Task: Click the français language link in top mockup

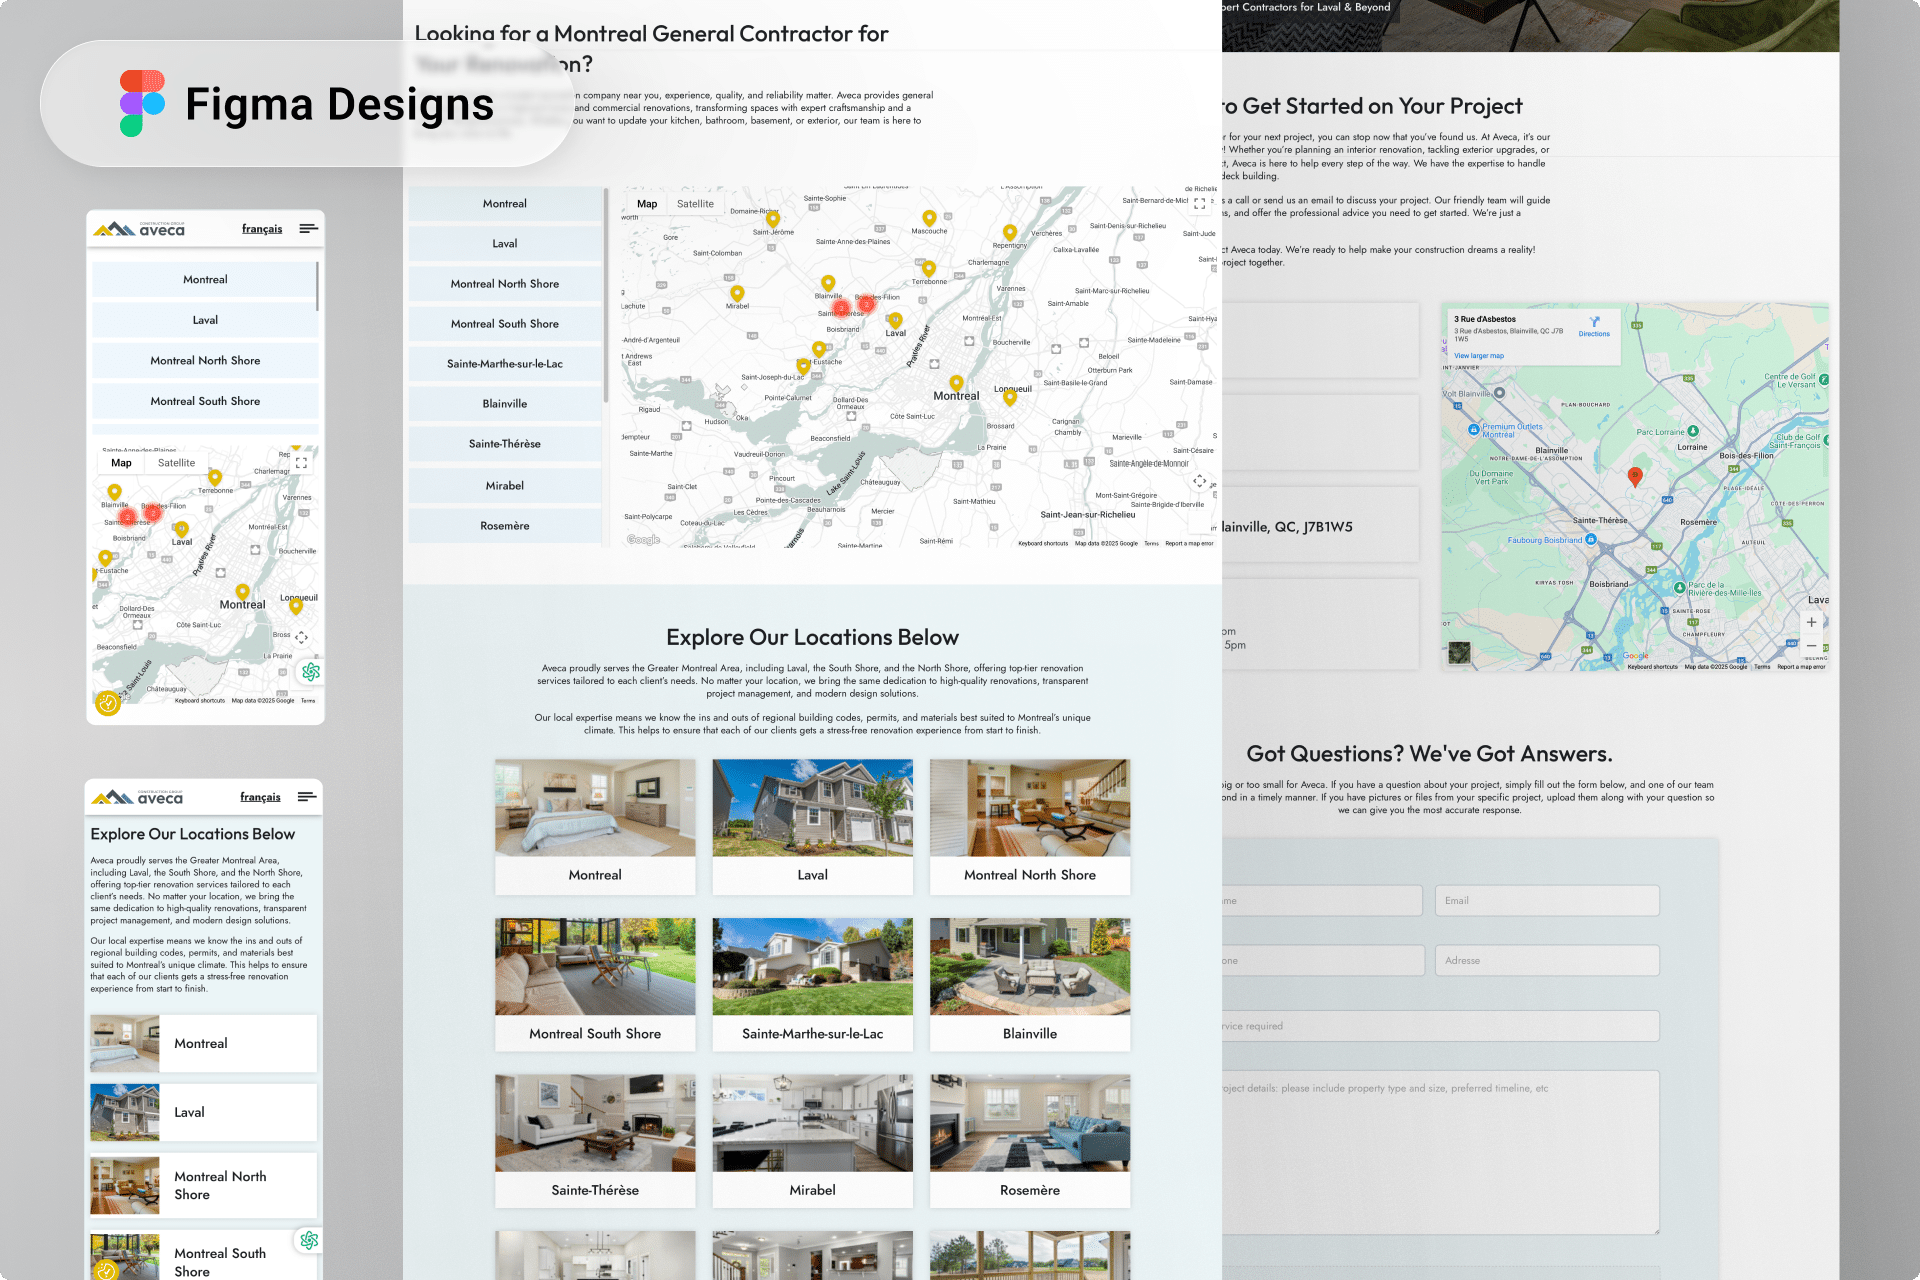Action: 262,229
